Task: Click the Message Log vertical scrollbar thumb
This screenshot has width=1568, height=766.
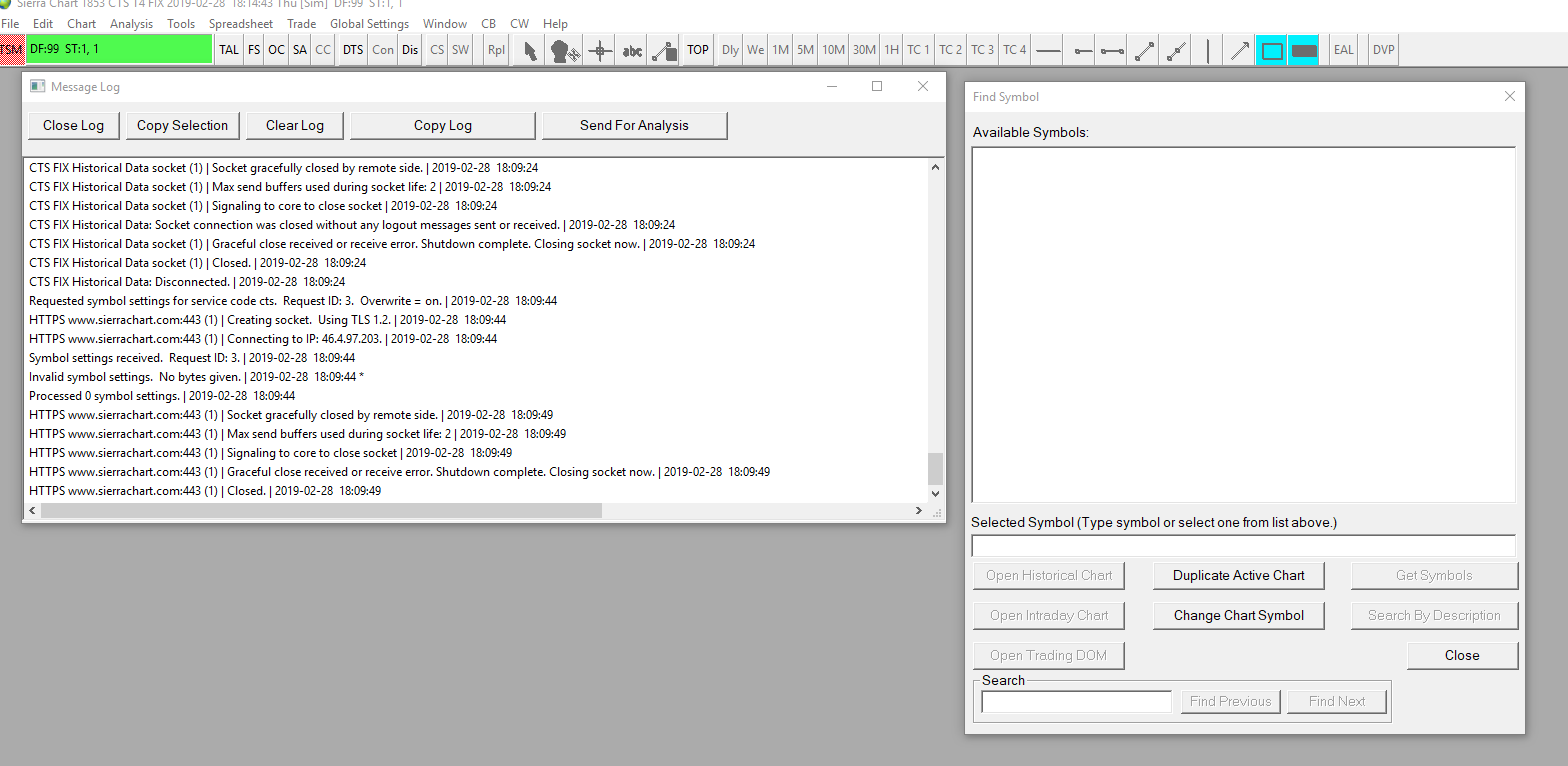Action: (x=935, y=468)
